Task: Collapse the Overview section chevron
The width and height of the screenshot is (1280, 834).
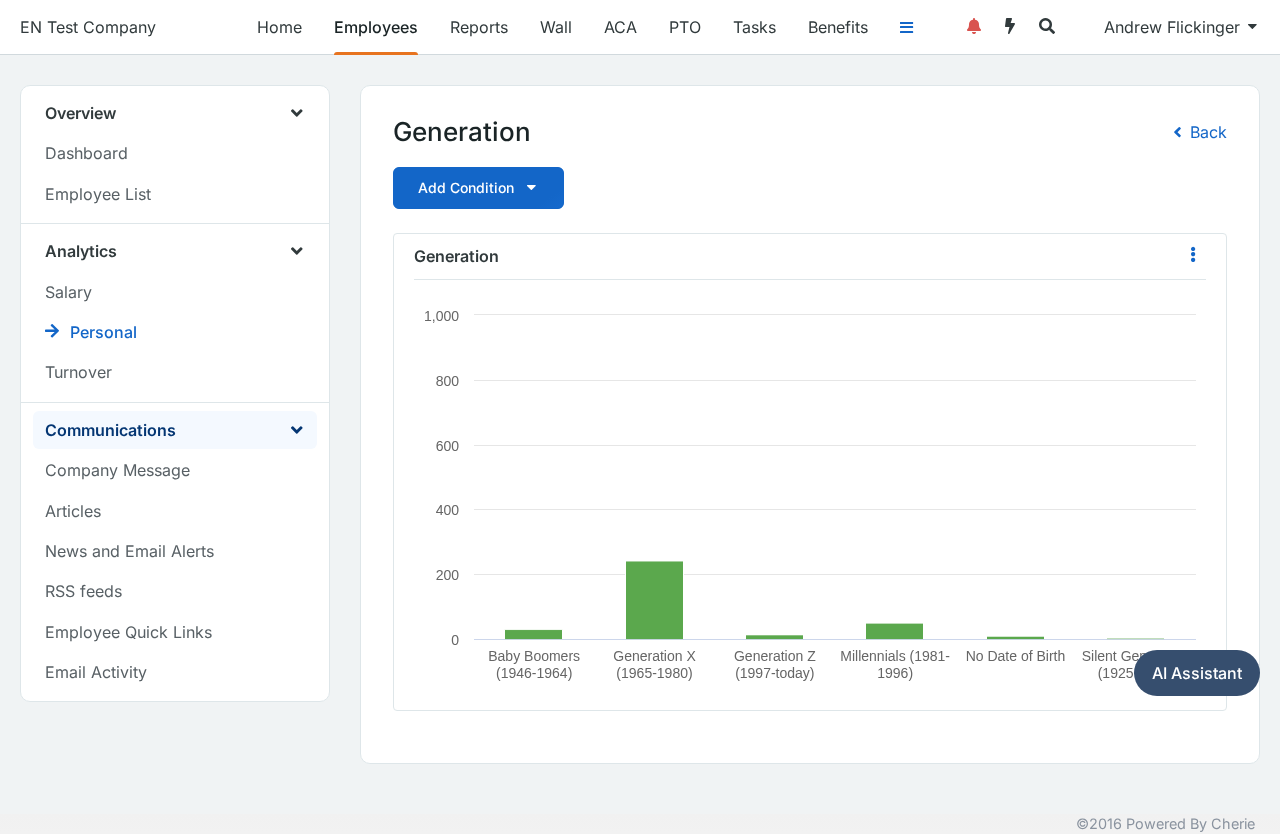Action: (297, 113)
